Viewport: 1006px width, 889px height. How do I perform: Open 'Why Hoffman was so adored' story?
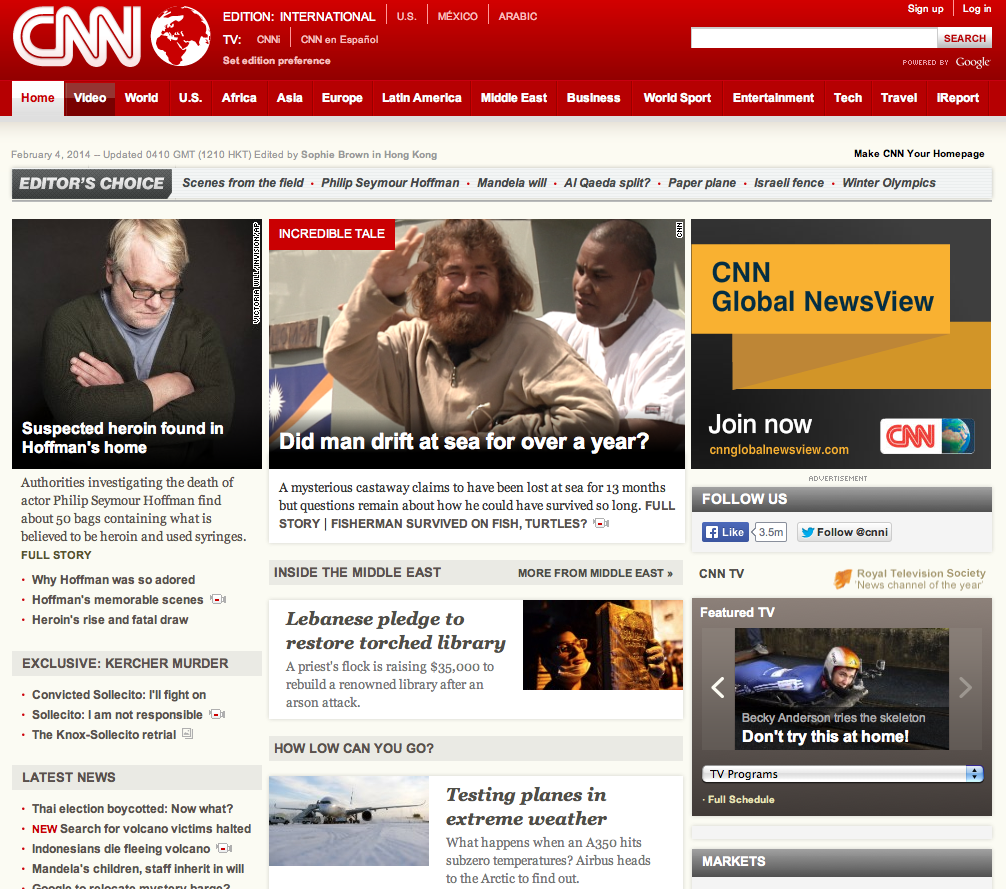pyautogui.click(x=114, y=580)
